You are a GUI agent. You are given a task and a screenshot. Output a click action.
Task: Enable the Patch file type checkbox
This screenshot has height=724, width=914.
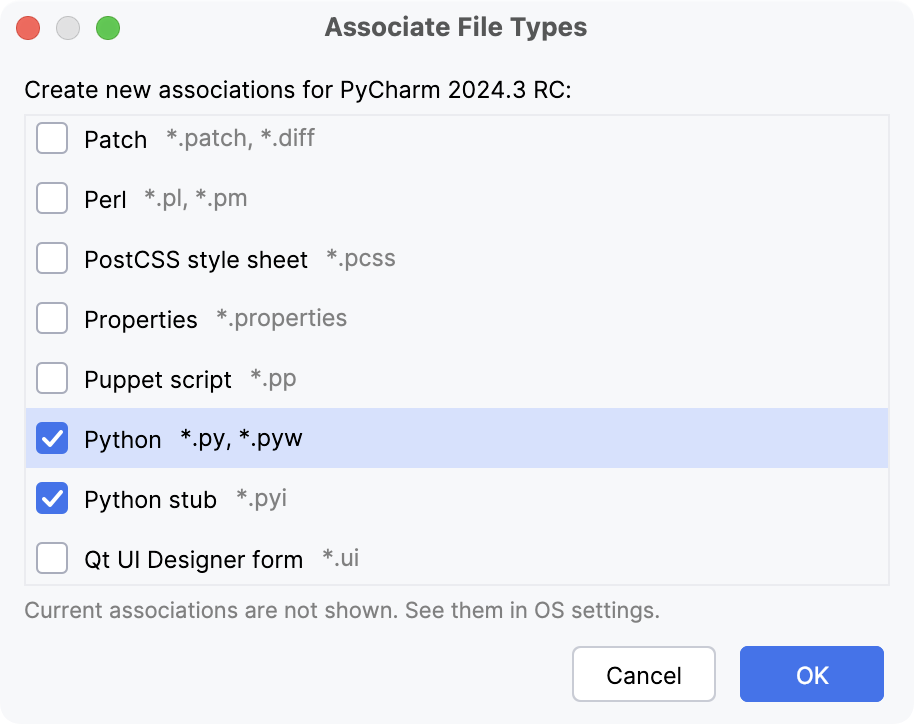52,138
